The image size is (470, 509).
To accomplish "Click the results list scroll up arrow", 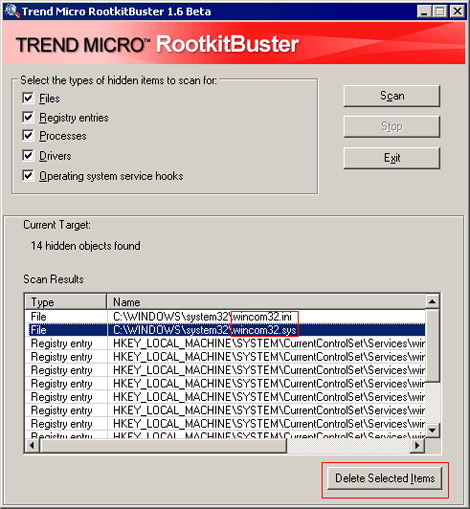I will 432,302.
